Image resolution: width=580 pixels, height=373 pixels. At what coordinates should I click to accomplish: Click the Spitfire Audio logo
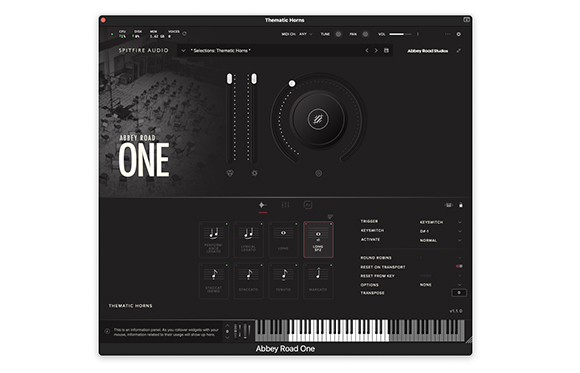pyautogui.click(x=144, y=50)
